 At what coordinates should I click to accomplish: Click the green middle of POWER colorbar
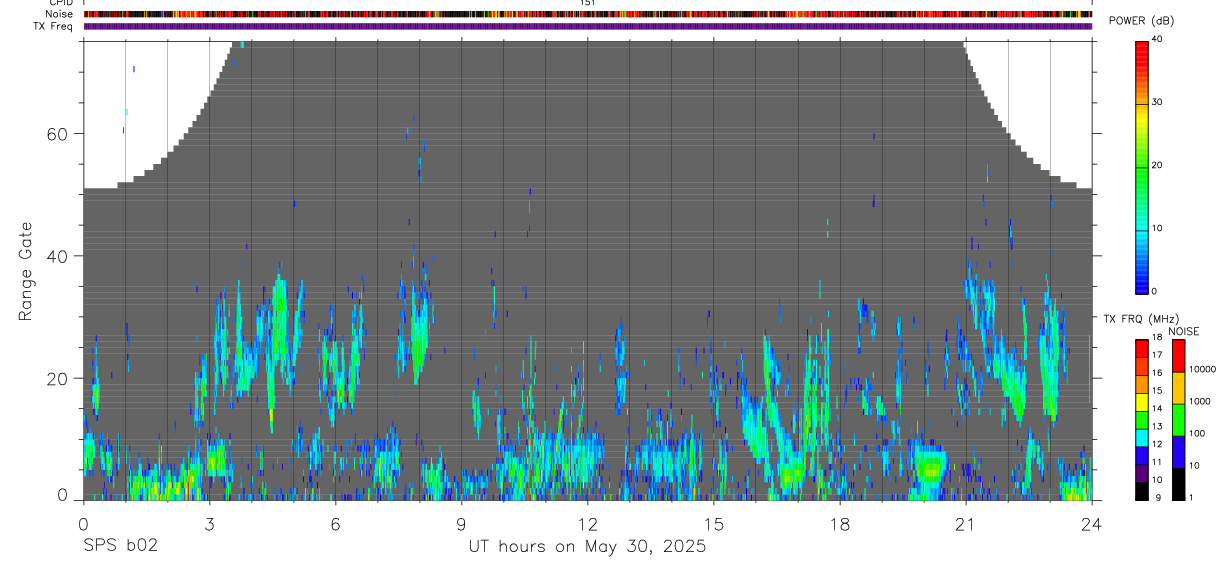1141,166
